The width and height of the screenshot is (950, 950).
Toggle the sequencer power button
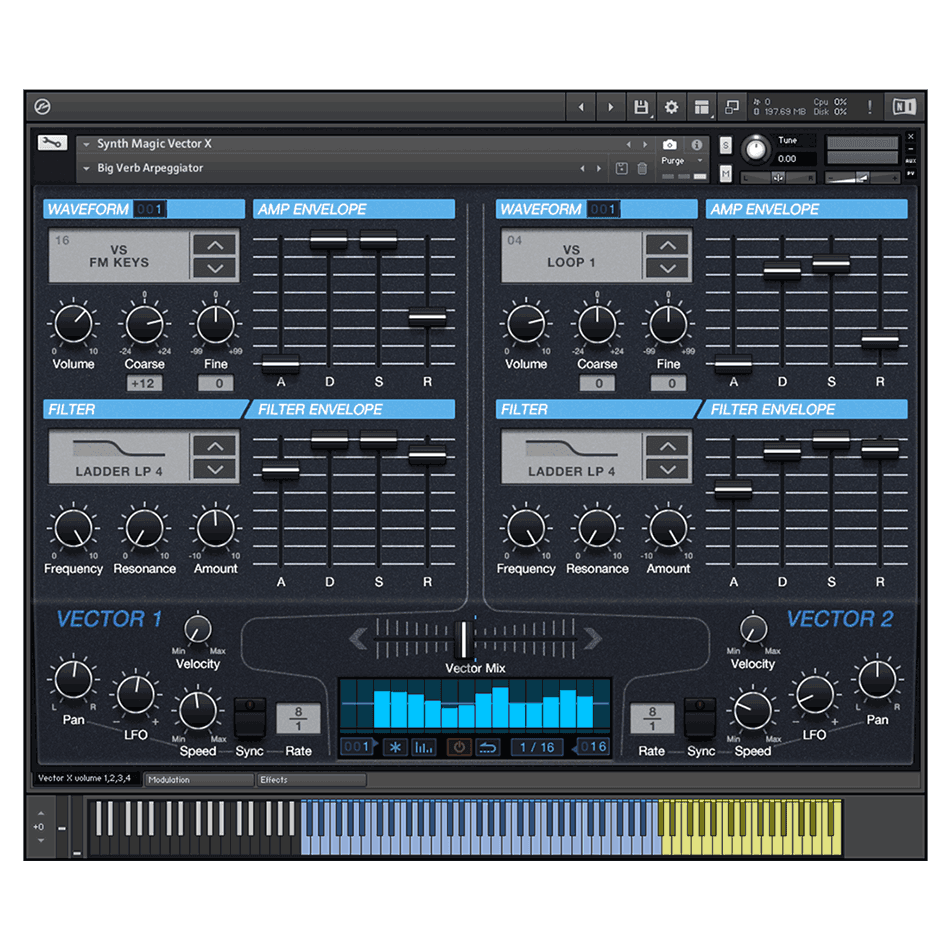(x=459, y=747)
